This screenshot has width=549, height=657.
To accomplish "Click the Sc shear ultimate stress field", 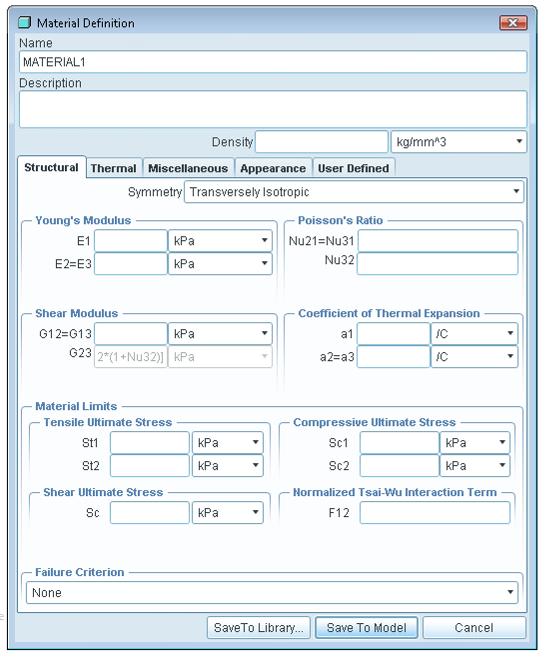I will (x=150, y=513).
